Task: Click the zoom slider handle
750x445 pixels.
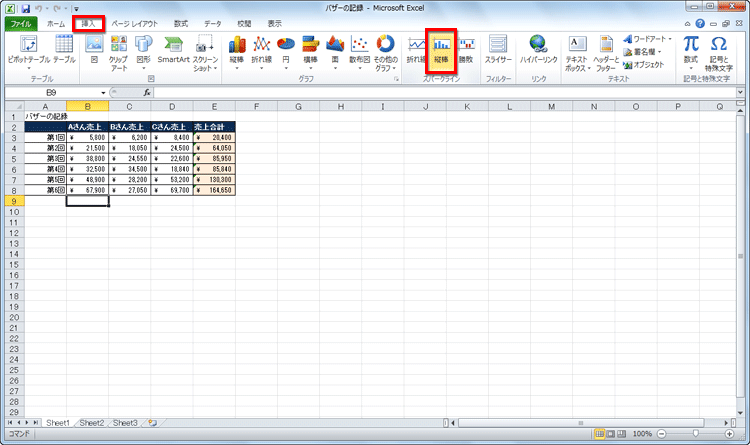Action: [696, 434]
